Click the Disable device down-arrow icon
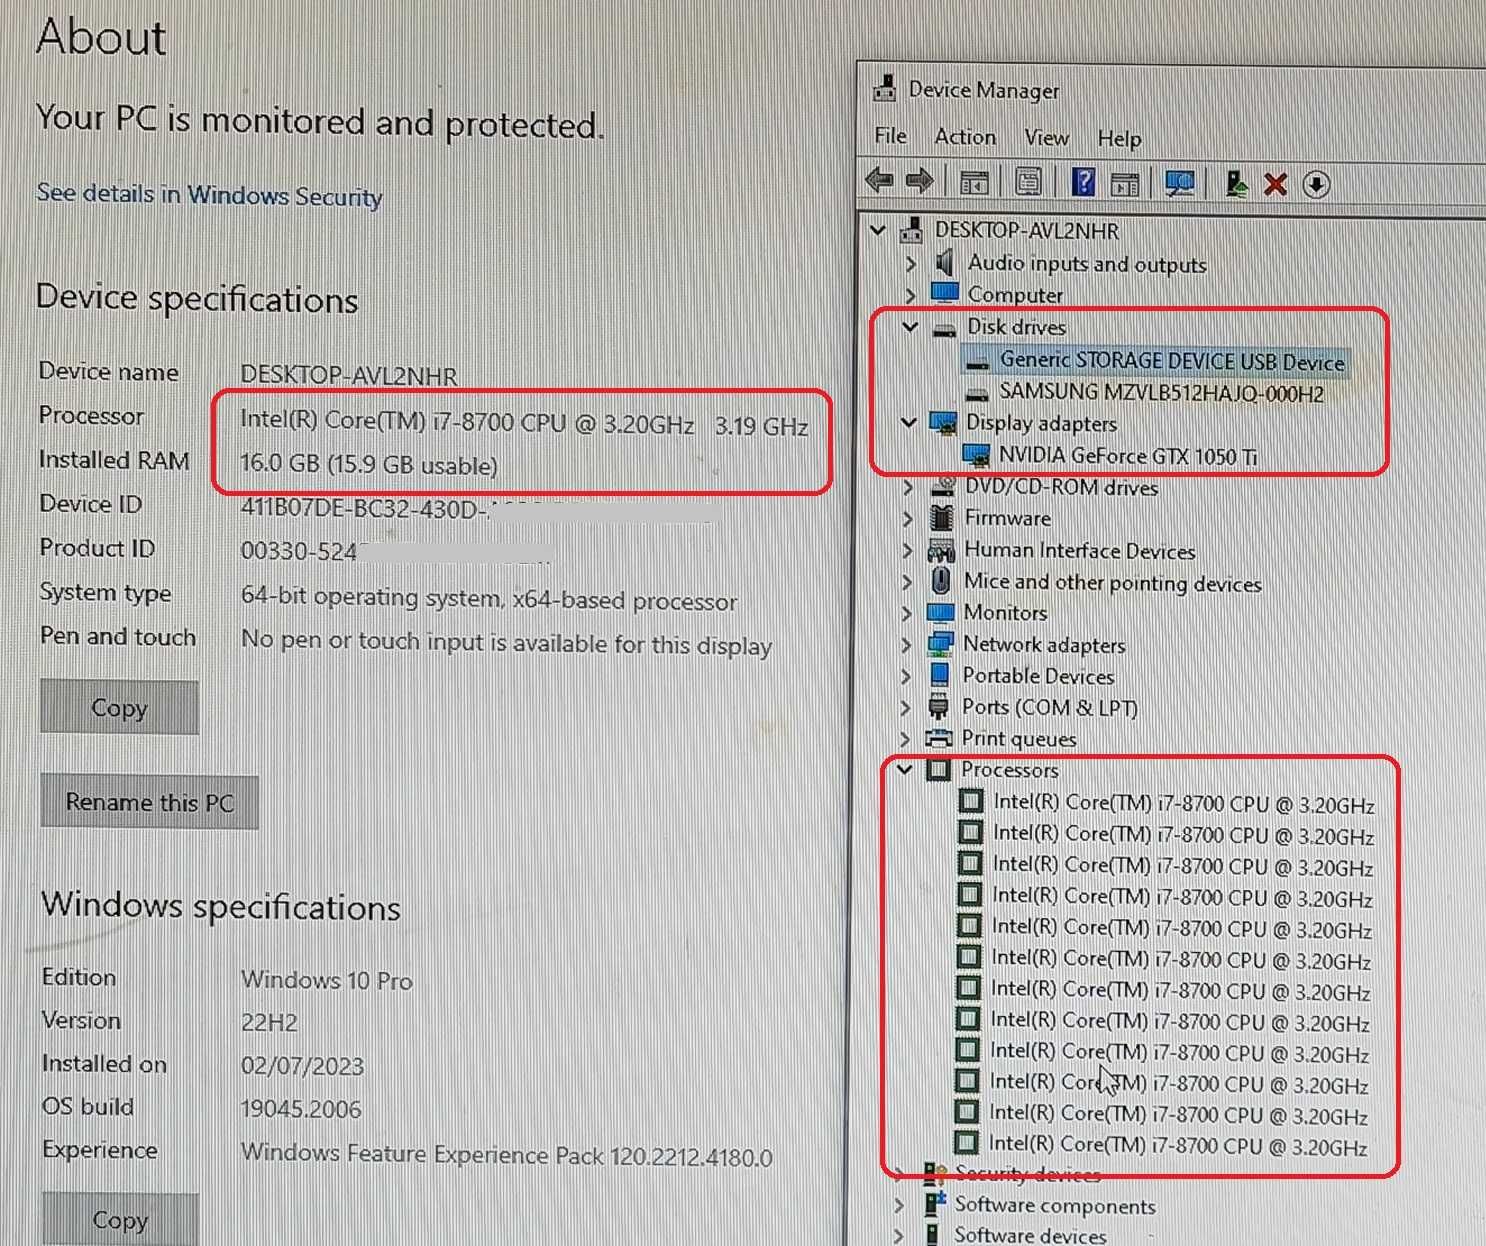The height and width of the screenshot is (1246, 1486). [1316, 185]
